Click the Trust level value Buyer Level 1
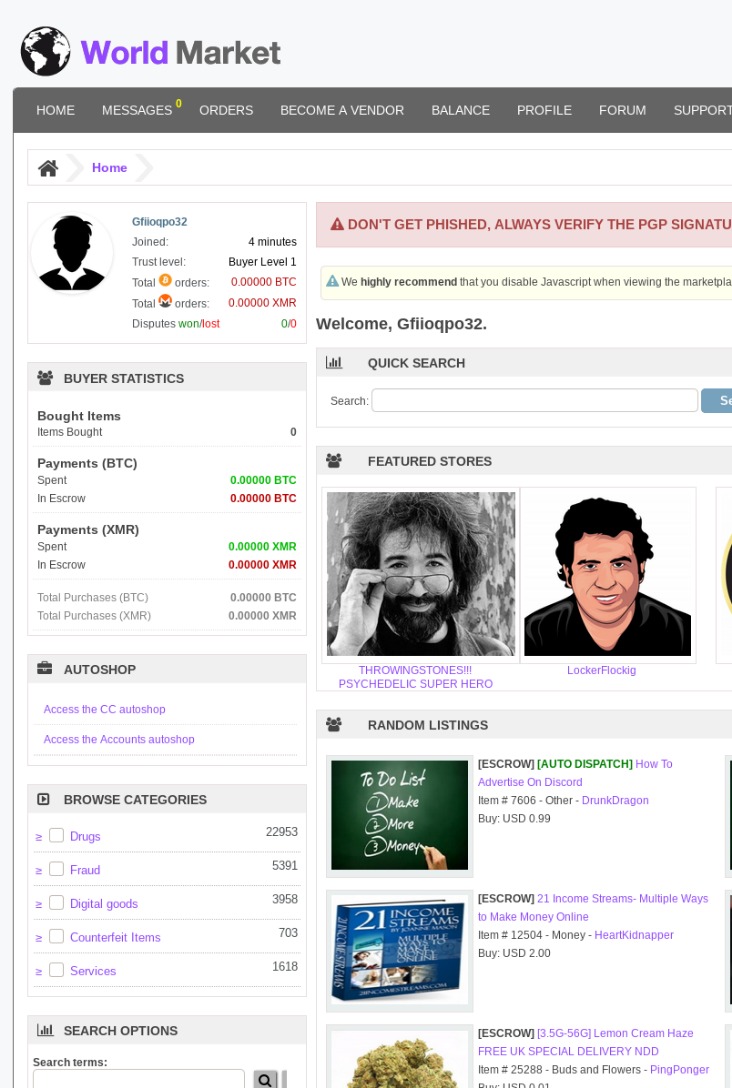732x1088 pixels. pyautogui.click(x=262, y=262)
